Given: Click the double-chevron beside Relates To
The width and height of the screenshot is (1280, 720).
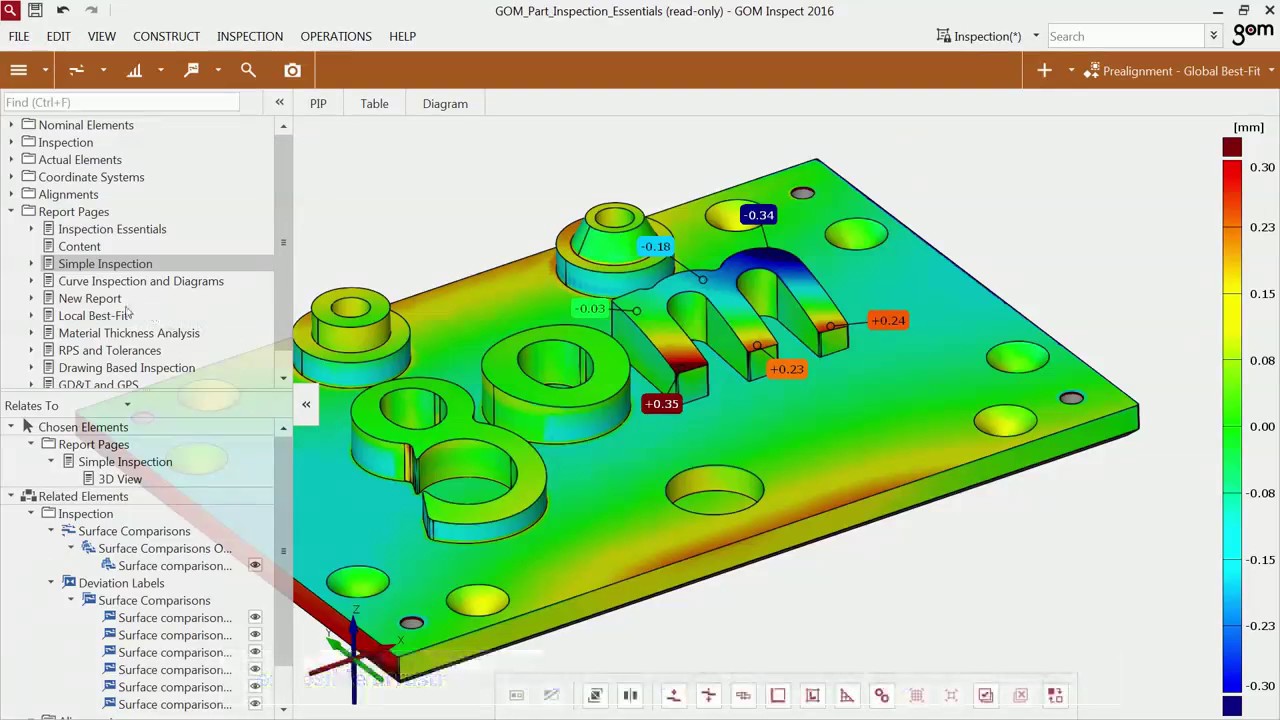Looking at the screenshot, I should (306, 404).
